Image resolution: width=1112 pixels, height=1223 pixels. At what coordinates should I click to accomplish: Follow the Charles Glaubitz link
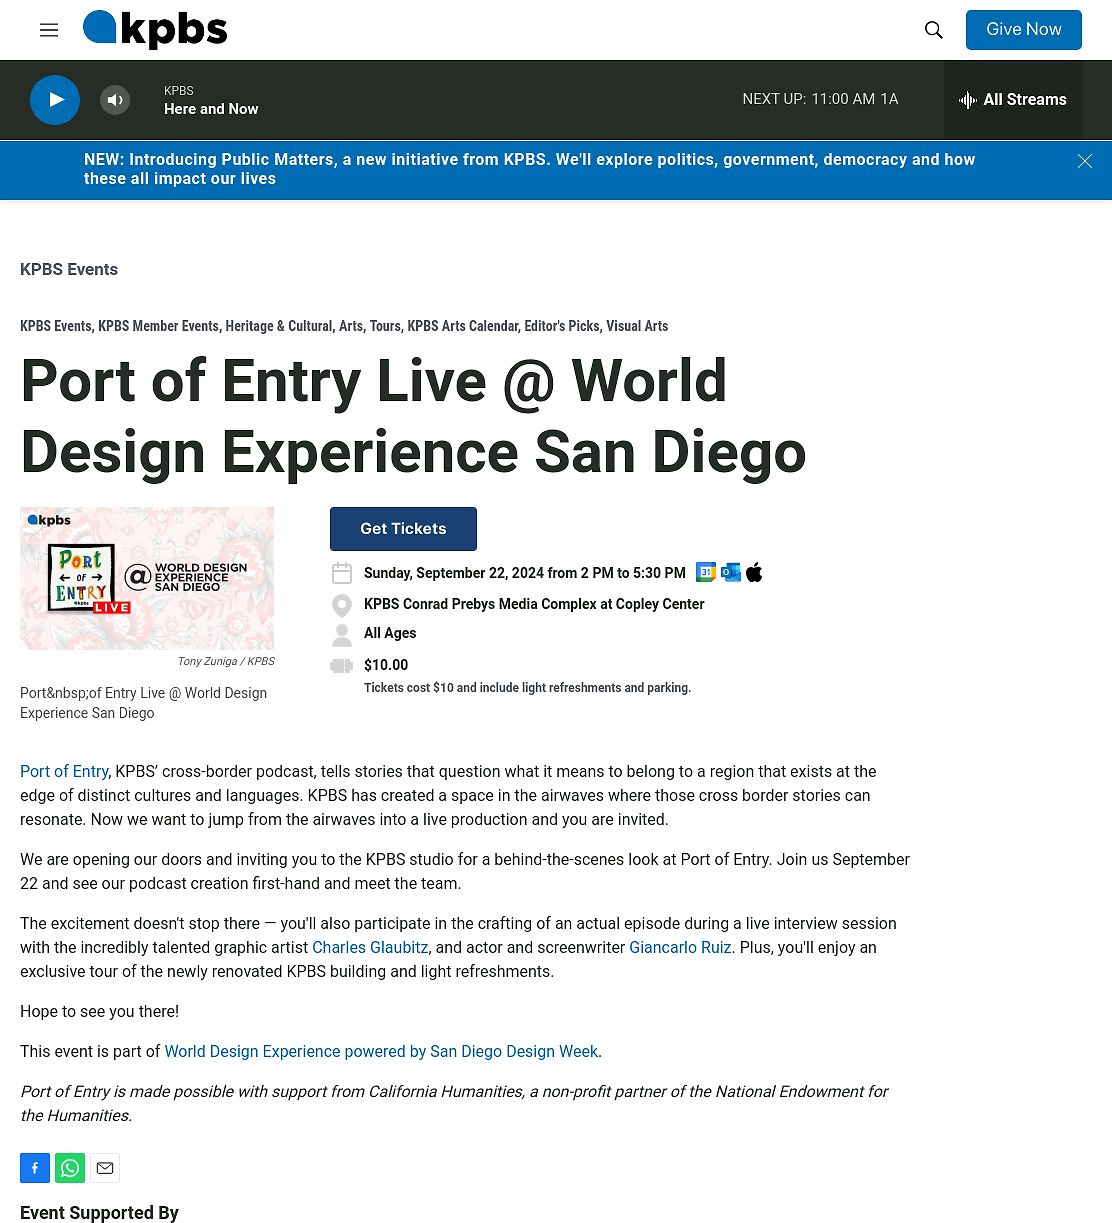tap(370, 947)
